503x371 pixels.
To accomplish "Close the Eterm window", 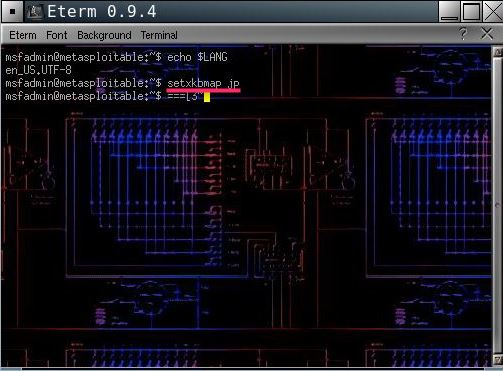I will 492,11.
